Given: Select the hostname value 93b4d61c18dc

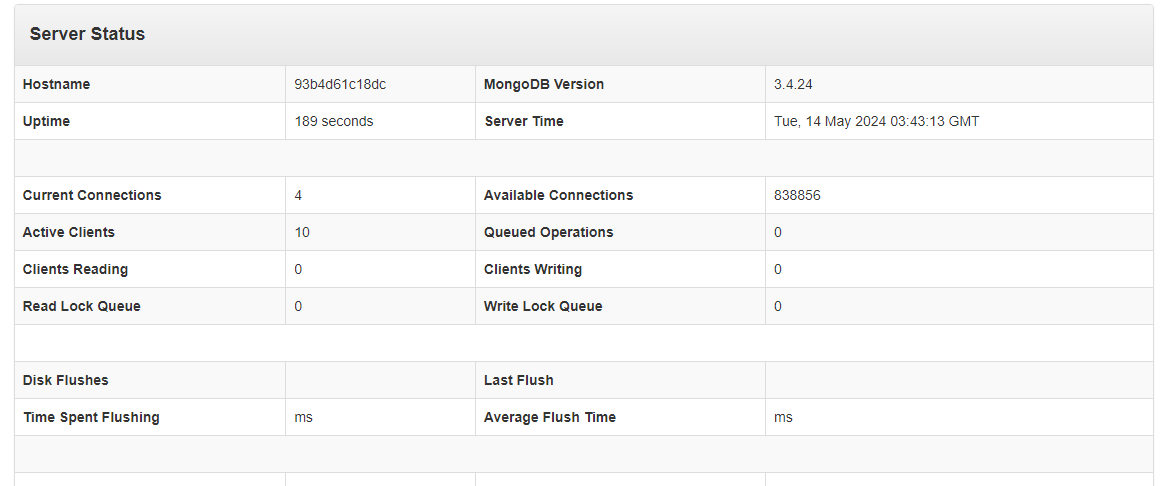Looking at the screenshot, I should [340, 85].
